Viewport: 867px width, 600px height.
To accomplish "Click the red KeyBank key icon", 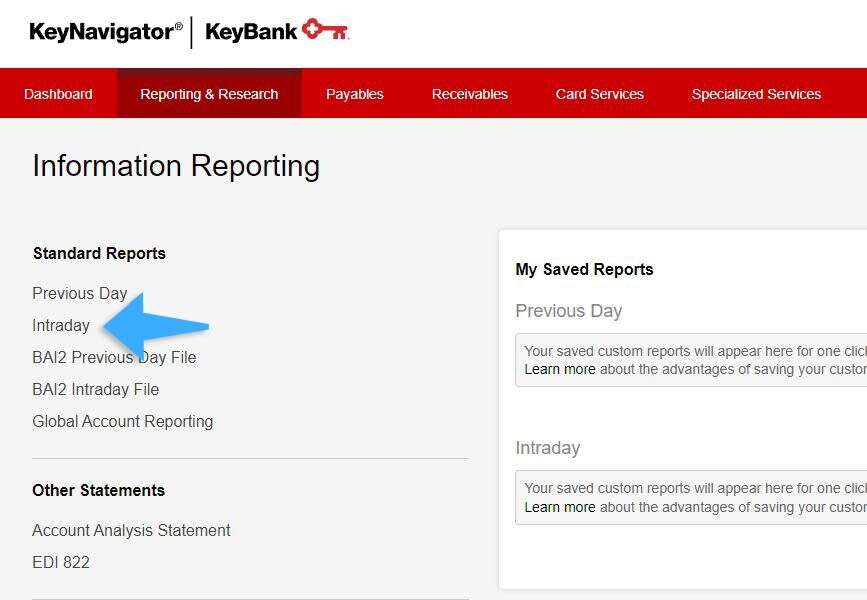I will pyautogui.click(x=325, y=31).
